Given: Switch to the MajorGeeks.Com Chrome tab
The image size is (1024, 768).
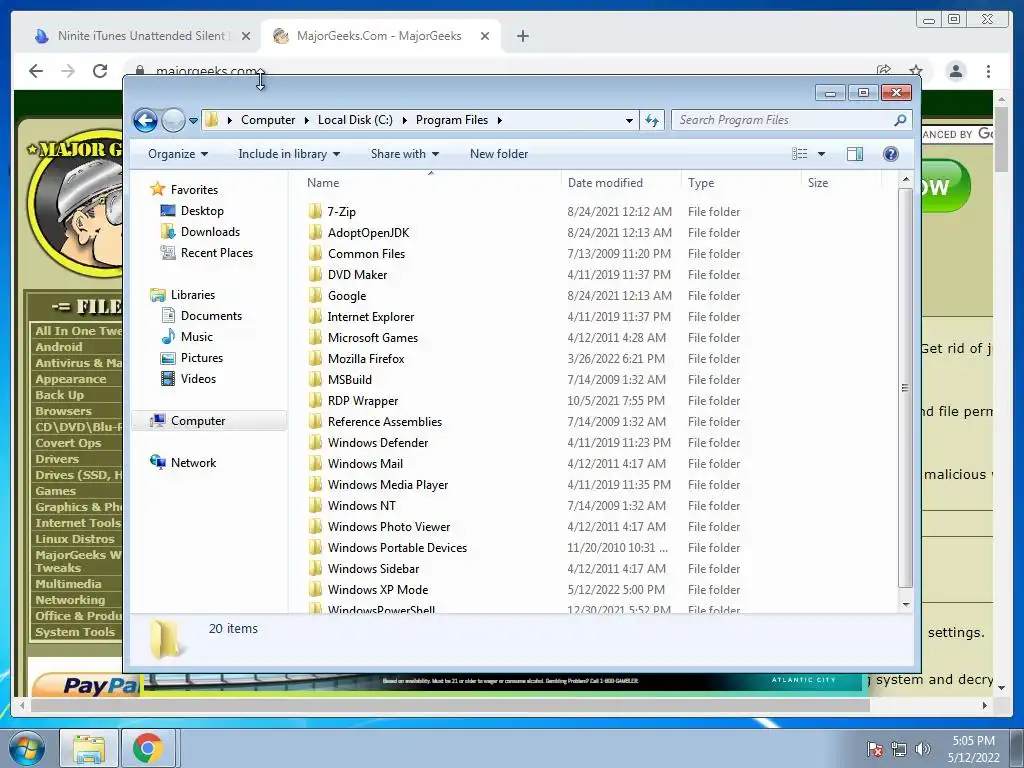Looking at the screenshot, I should point(379,36).
